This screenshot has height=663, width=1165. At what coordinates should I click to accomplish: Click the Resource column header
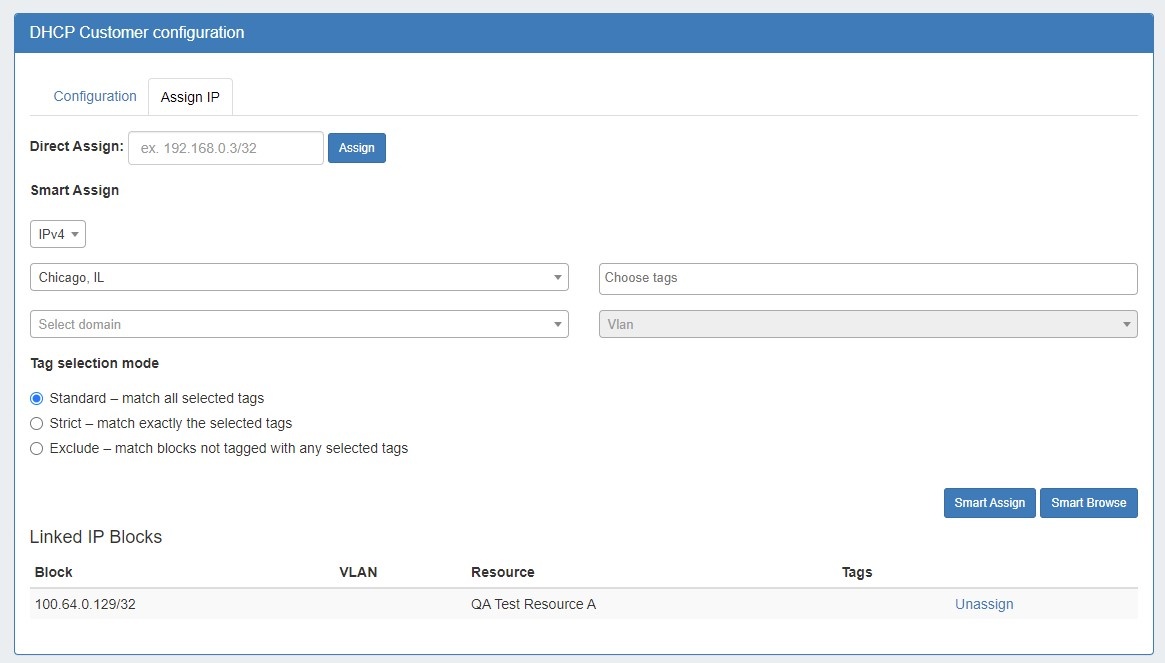502,572
